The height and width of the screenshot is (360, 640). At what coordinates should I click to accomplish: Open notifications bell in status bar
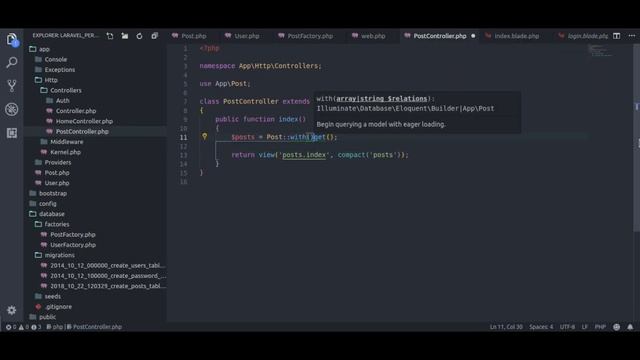tap(630, 327)
